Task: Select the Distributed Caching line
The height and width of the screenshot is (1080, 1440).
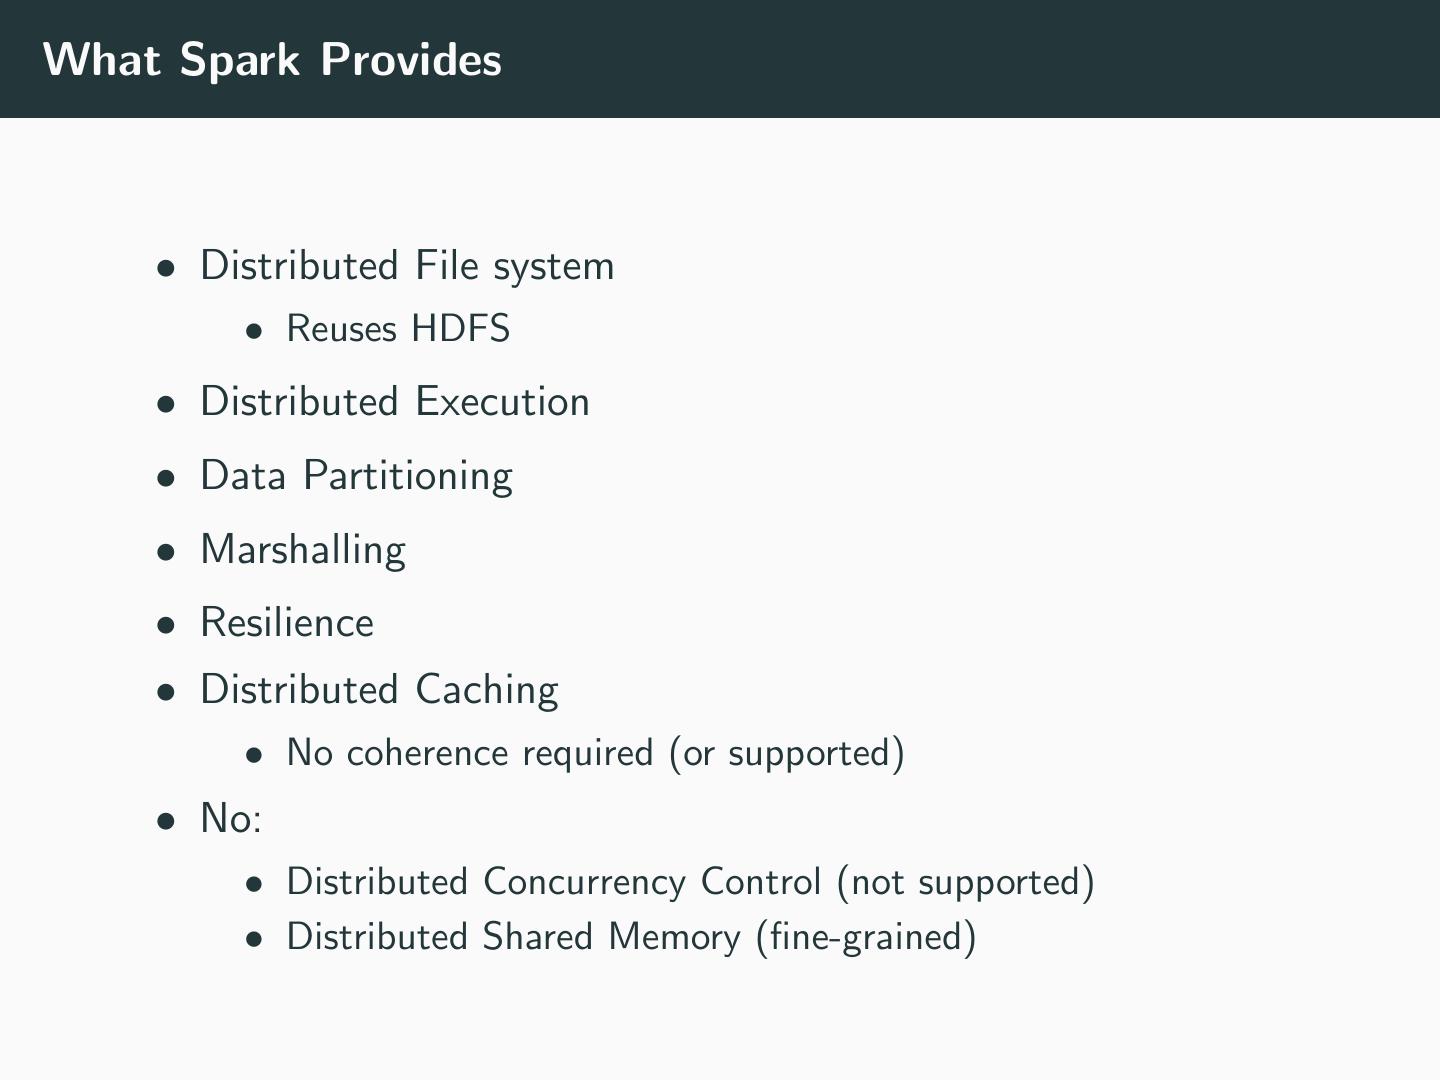Action: [379, 690]
